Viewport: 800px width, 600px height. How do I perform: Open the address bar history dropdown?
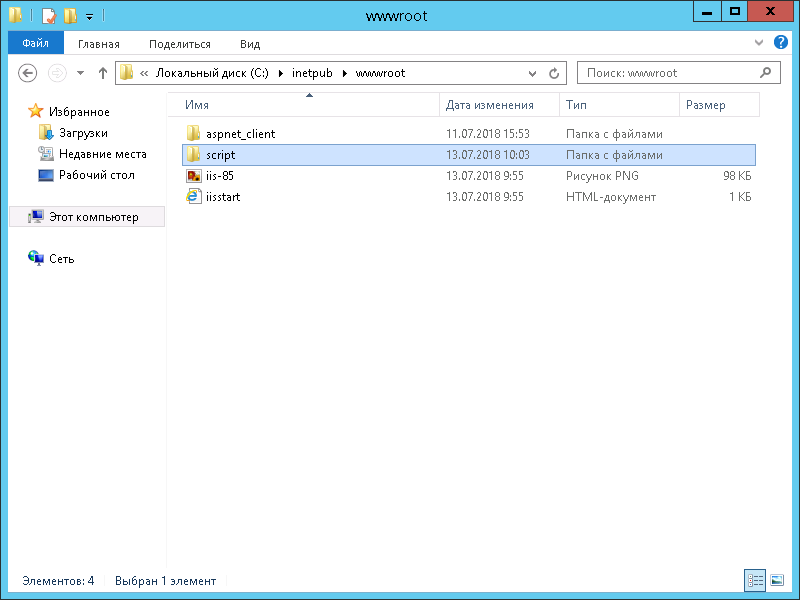pyautogui.click(x=533, y=73)
